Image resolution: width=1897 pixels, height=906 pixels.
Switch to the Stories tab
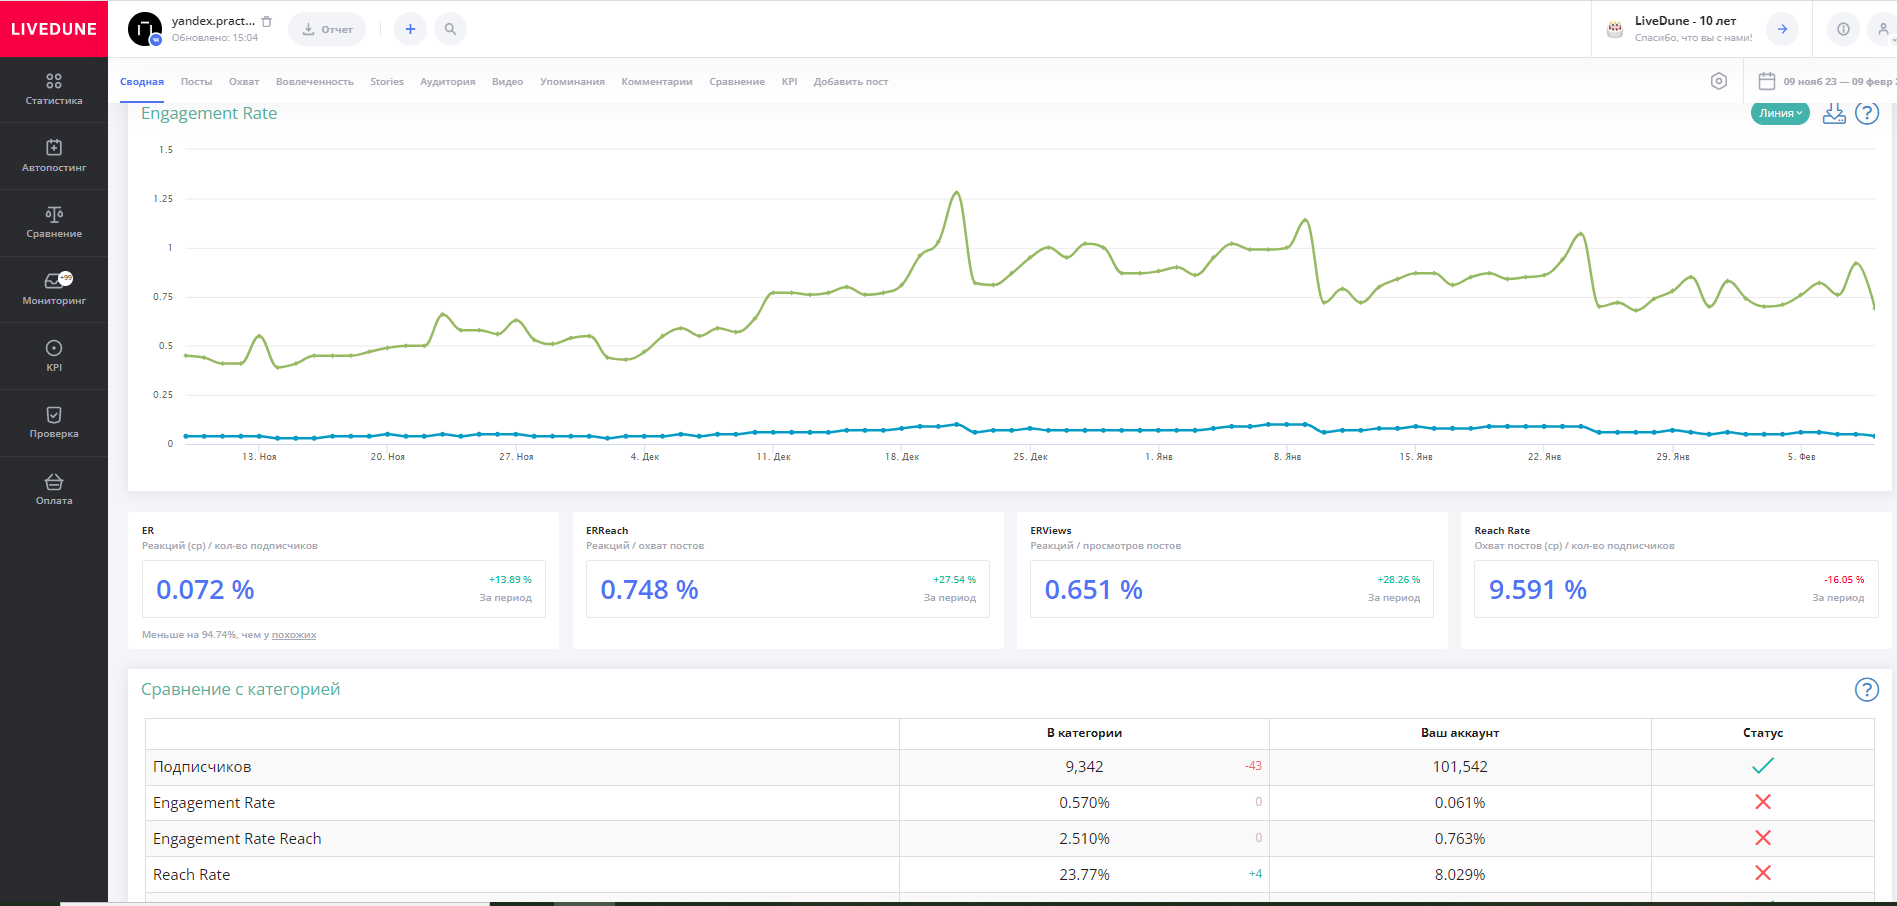coord(387,82)
